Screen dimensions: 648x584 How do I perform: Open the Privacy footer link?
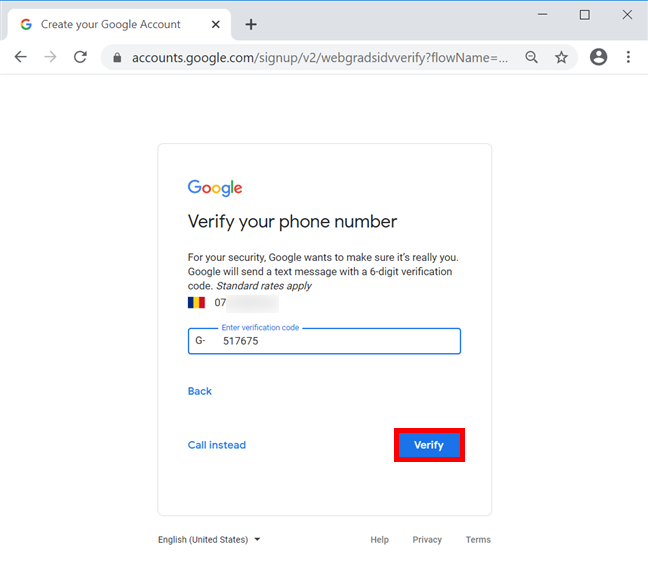(427, 540)
